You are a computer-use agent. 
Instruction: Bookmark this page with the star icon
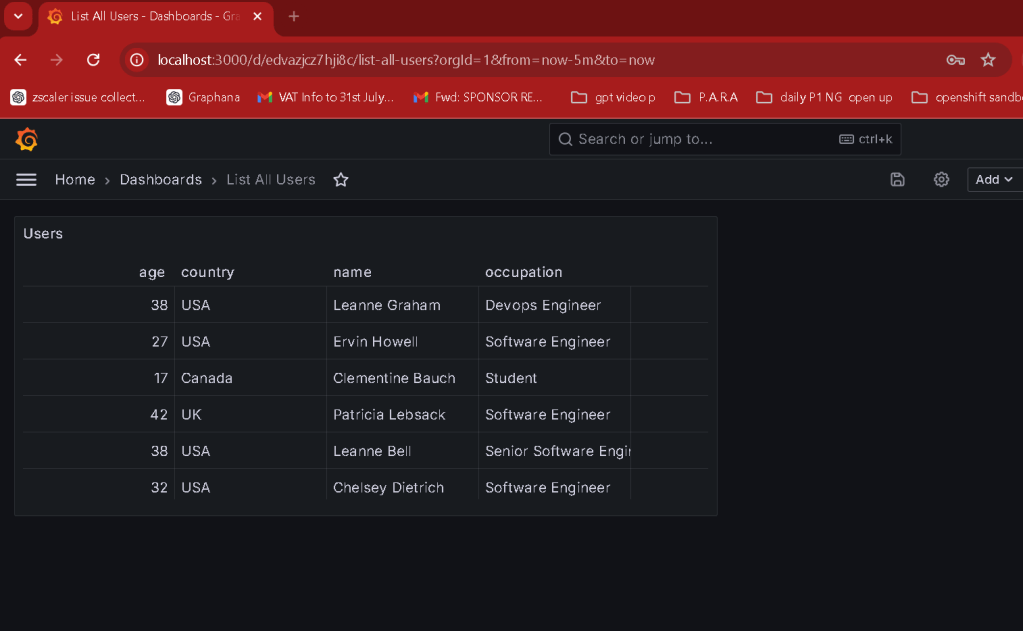[988, 60]
